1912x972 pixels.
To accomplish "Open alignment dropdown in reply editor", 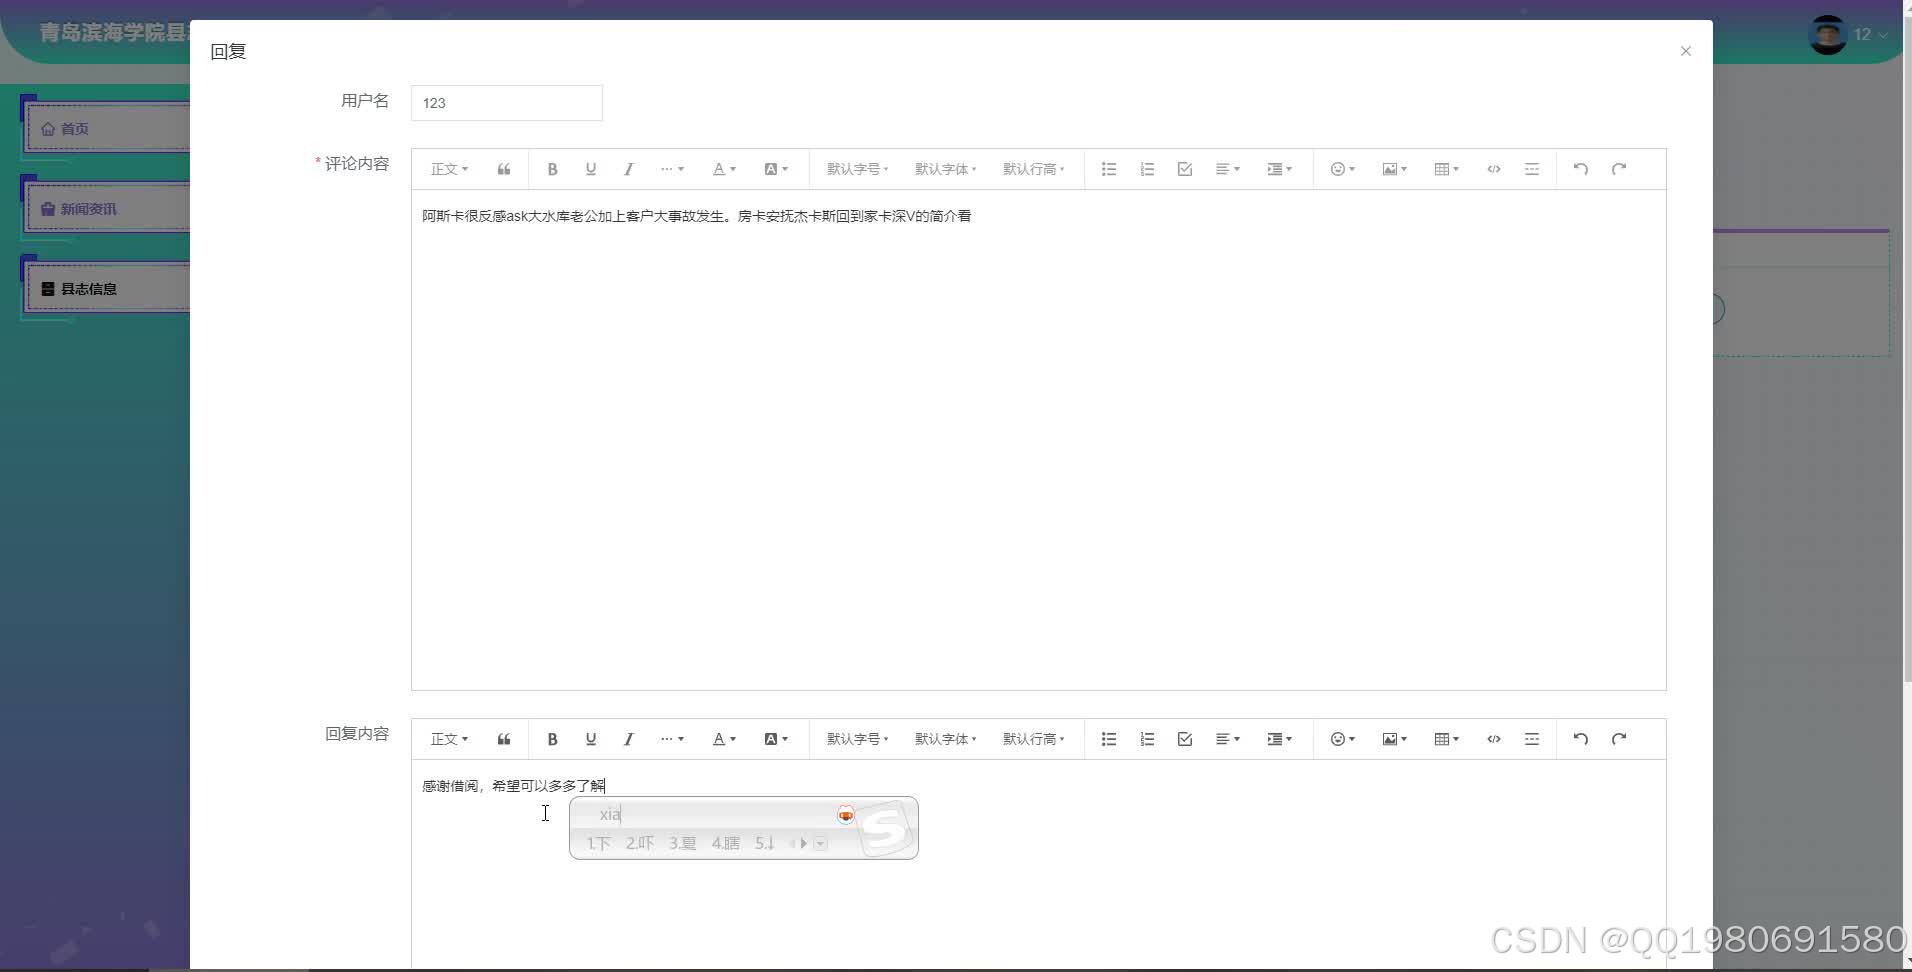I will click(x=1228, y=739).
